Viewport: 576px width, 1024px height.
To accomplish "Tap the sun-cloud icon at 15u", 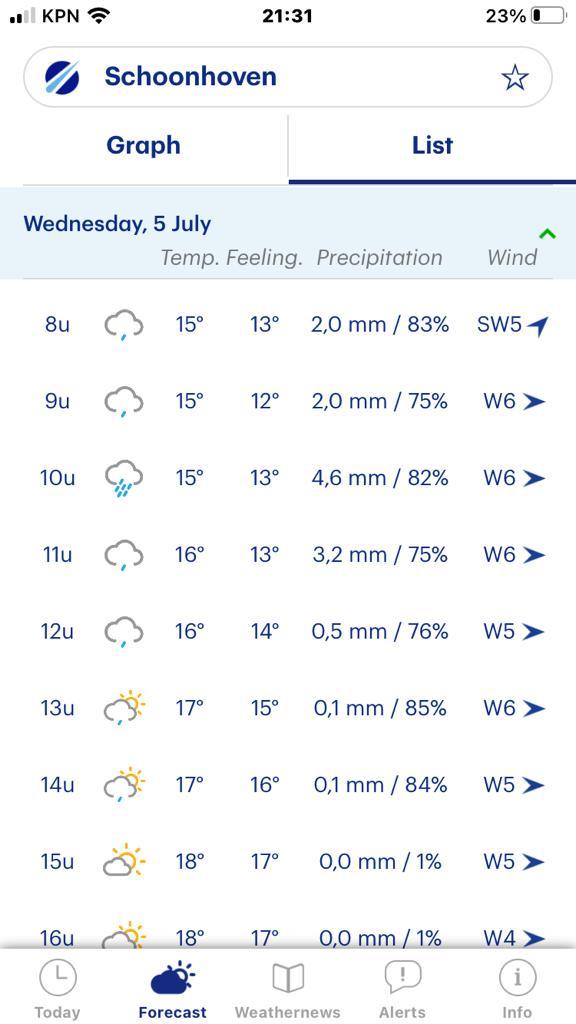I will pos(124,862).
